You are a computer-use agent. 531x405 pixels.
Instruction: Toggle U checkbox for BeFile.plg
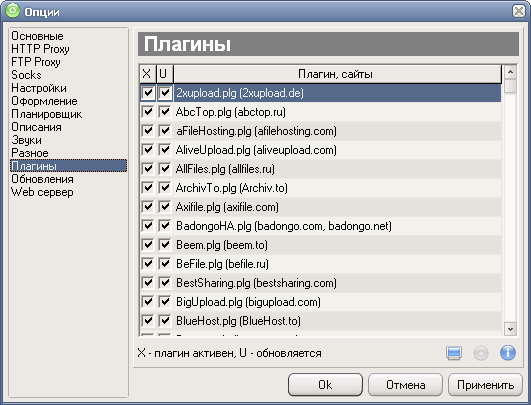click(165, 263)
